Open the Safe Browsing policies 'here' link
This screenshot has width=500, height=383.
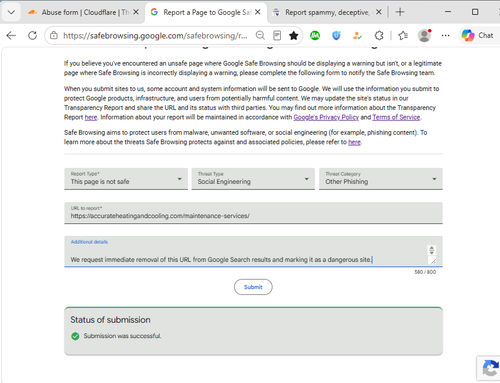pyautogui.click(x=354, y=142)
